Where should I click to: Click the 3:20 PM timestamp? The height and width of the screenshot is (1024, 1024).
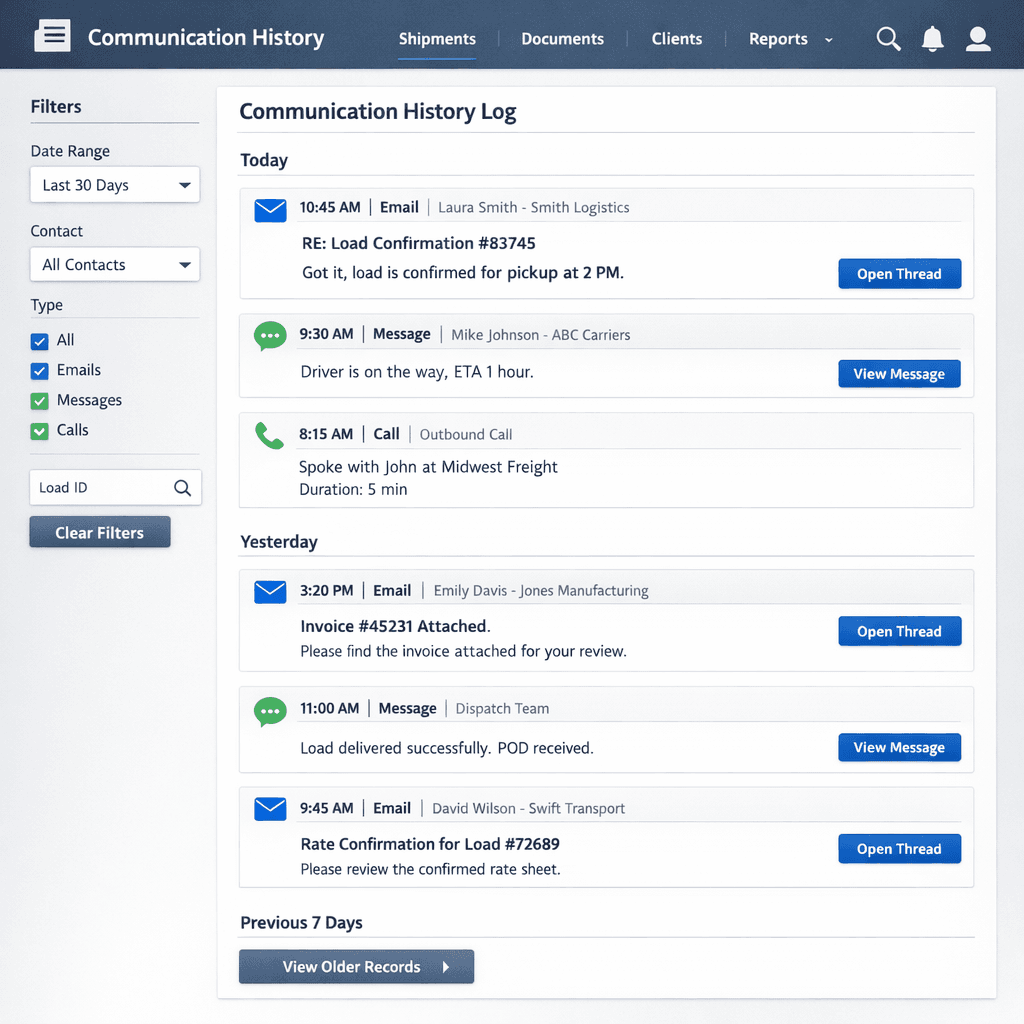[x=327, y=591]
